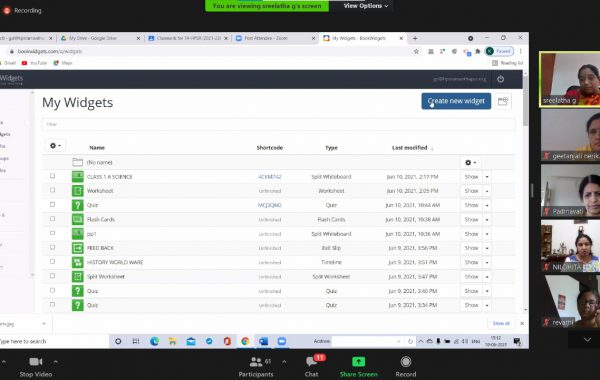
Task: Expand the arrow next to Show for Split Worksheet
Action: (487, 277)
